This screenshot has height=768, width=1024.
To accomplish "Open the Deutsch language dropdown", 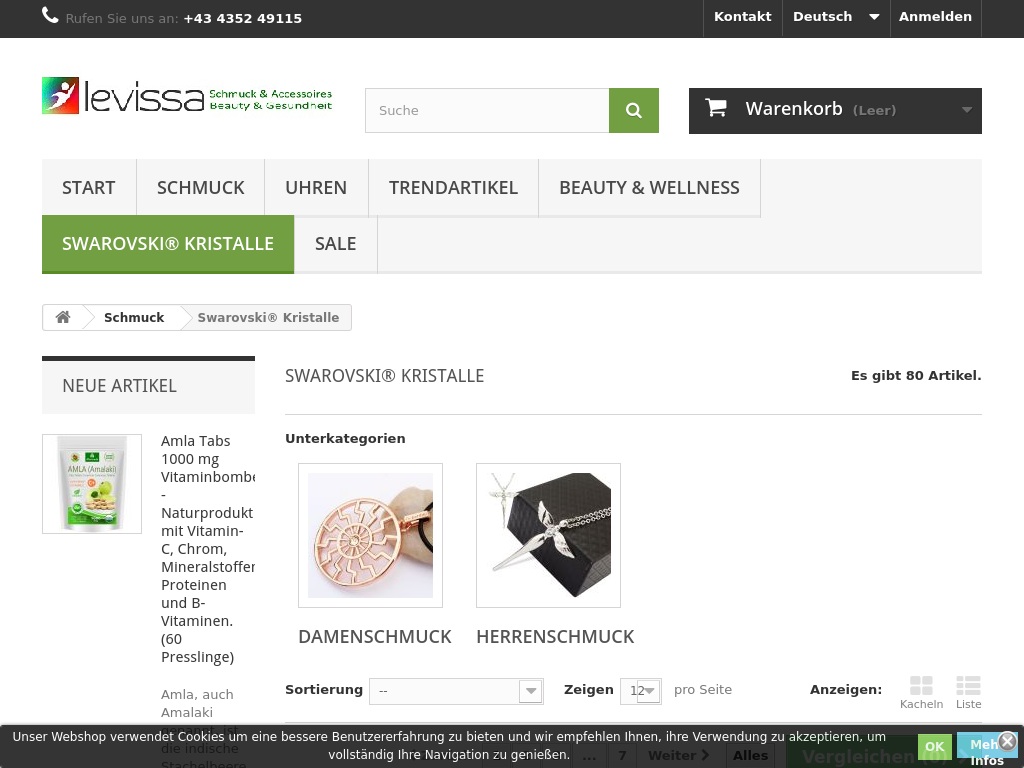I will click(x=835, y=17).
